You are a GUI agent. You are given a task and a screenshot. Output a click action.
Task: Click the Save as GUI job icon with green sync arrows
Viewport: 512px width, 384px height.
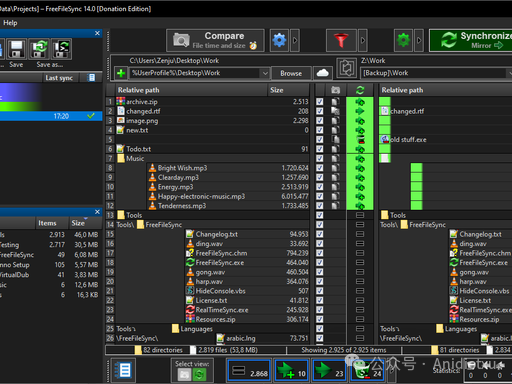(40, 49)
